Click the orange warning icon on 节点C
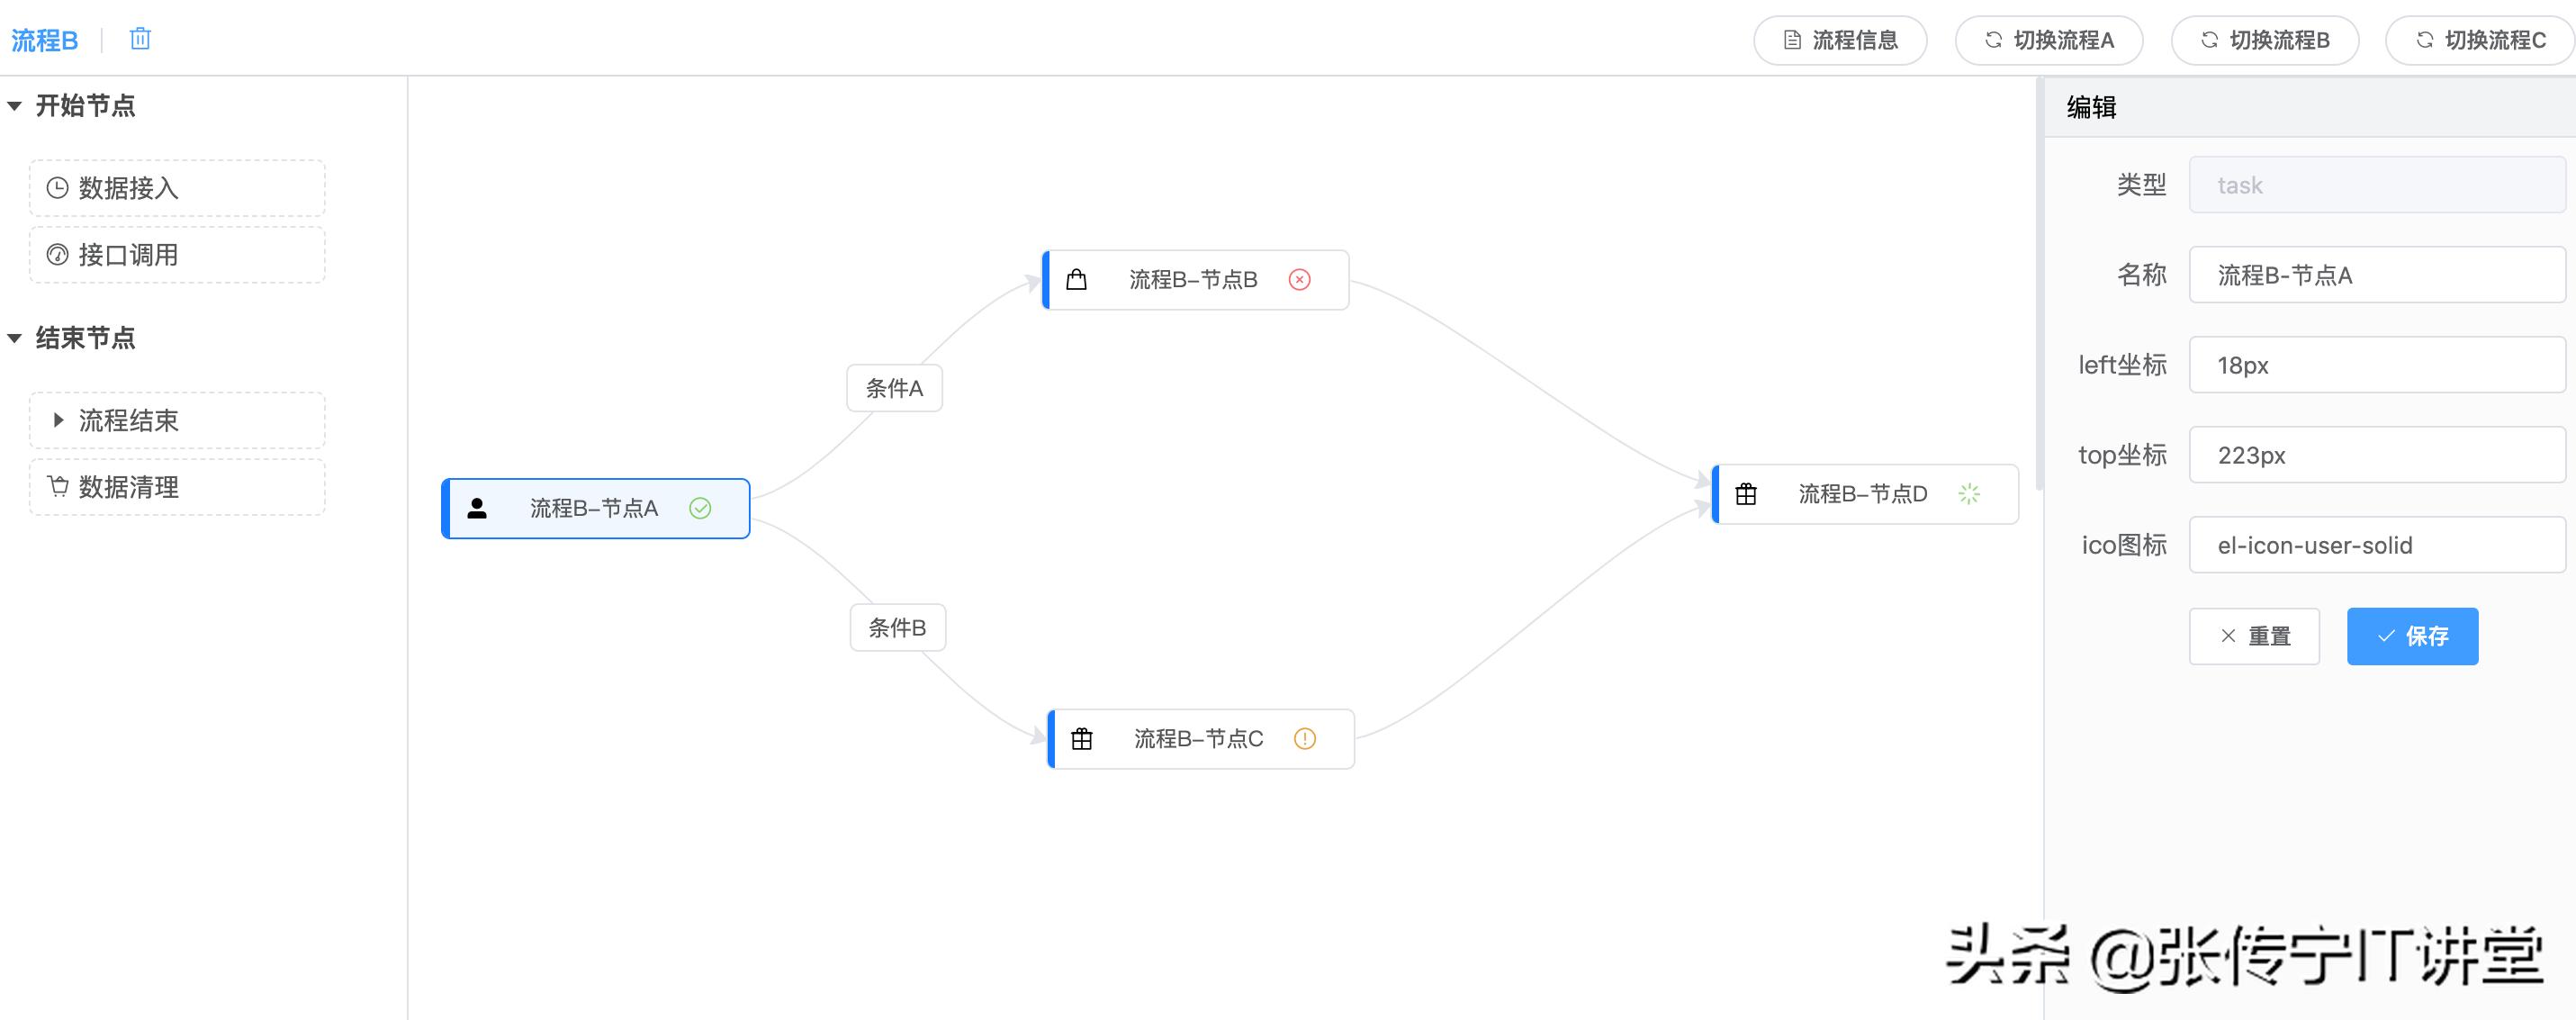Screen dimensions: 2576x1020 [1305, 739]
